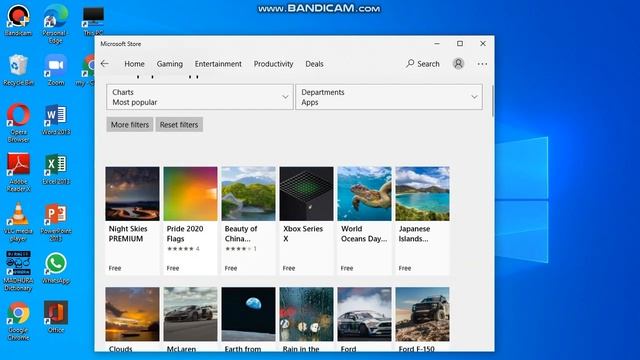Go back using the Store back arrow
The image size is (640, 360).
pyautogui.click(x=104, y=64)
